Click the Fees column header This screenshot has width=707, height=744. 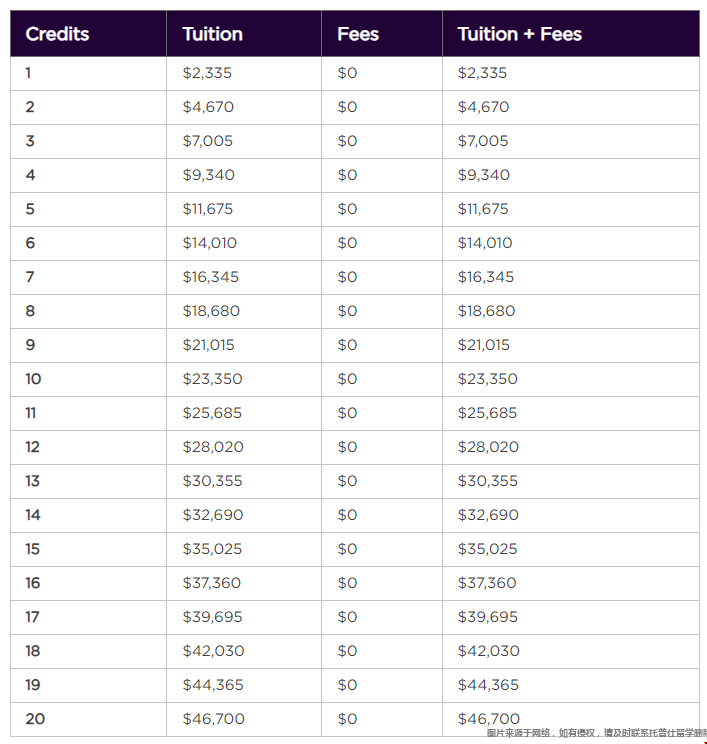pos(358,34)
